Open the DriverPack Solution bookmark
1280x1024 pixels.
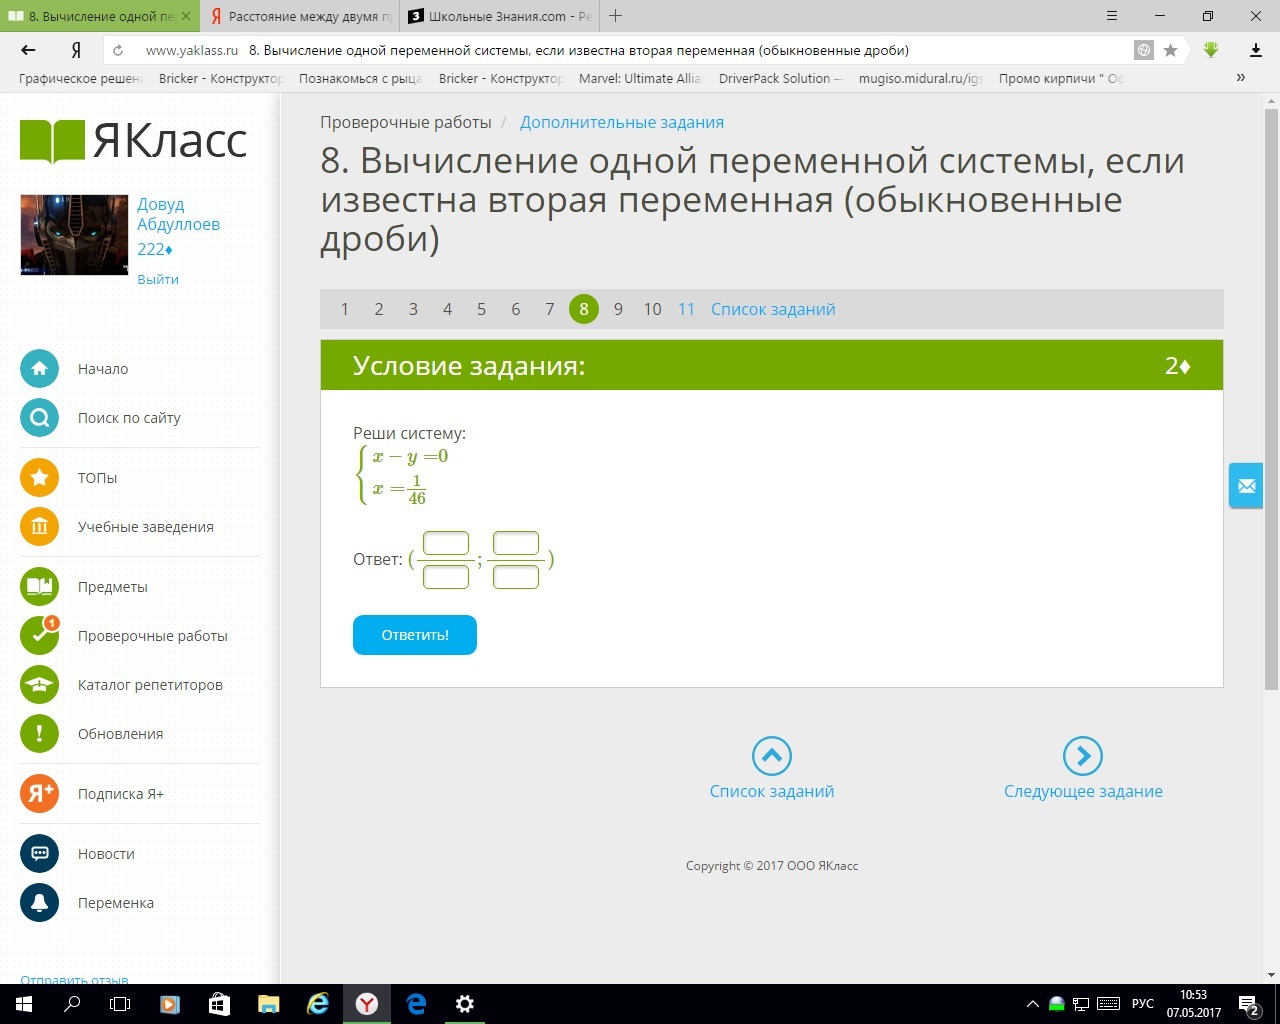pos(780,78)
